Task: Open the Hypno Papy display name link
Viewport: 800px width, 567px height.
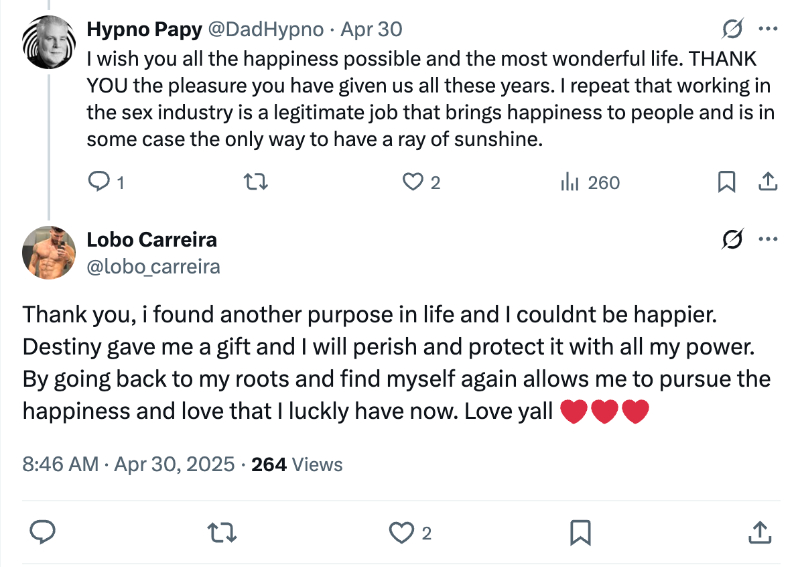Action: [x=143, y=30]
